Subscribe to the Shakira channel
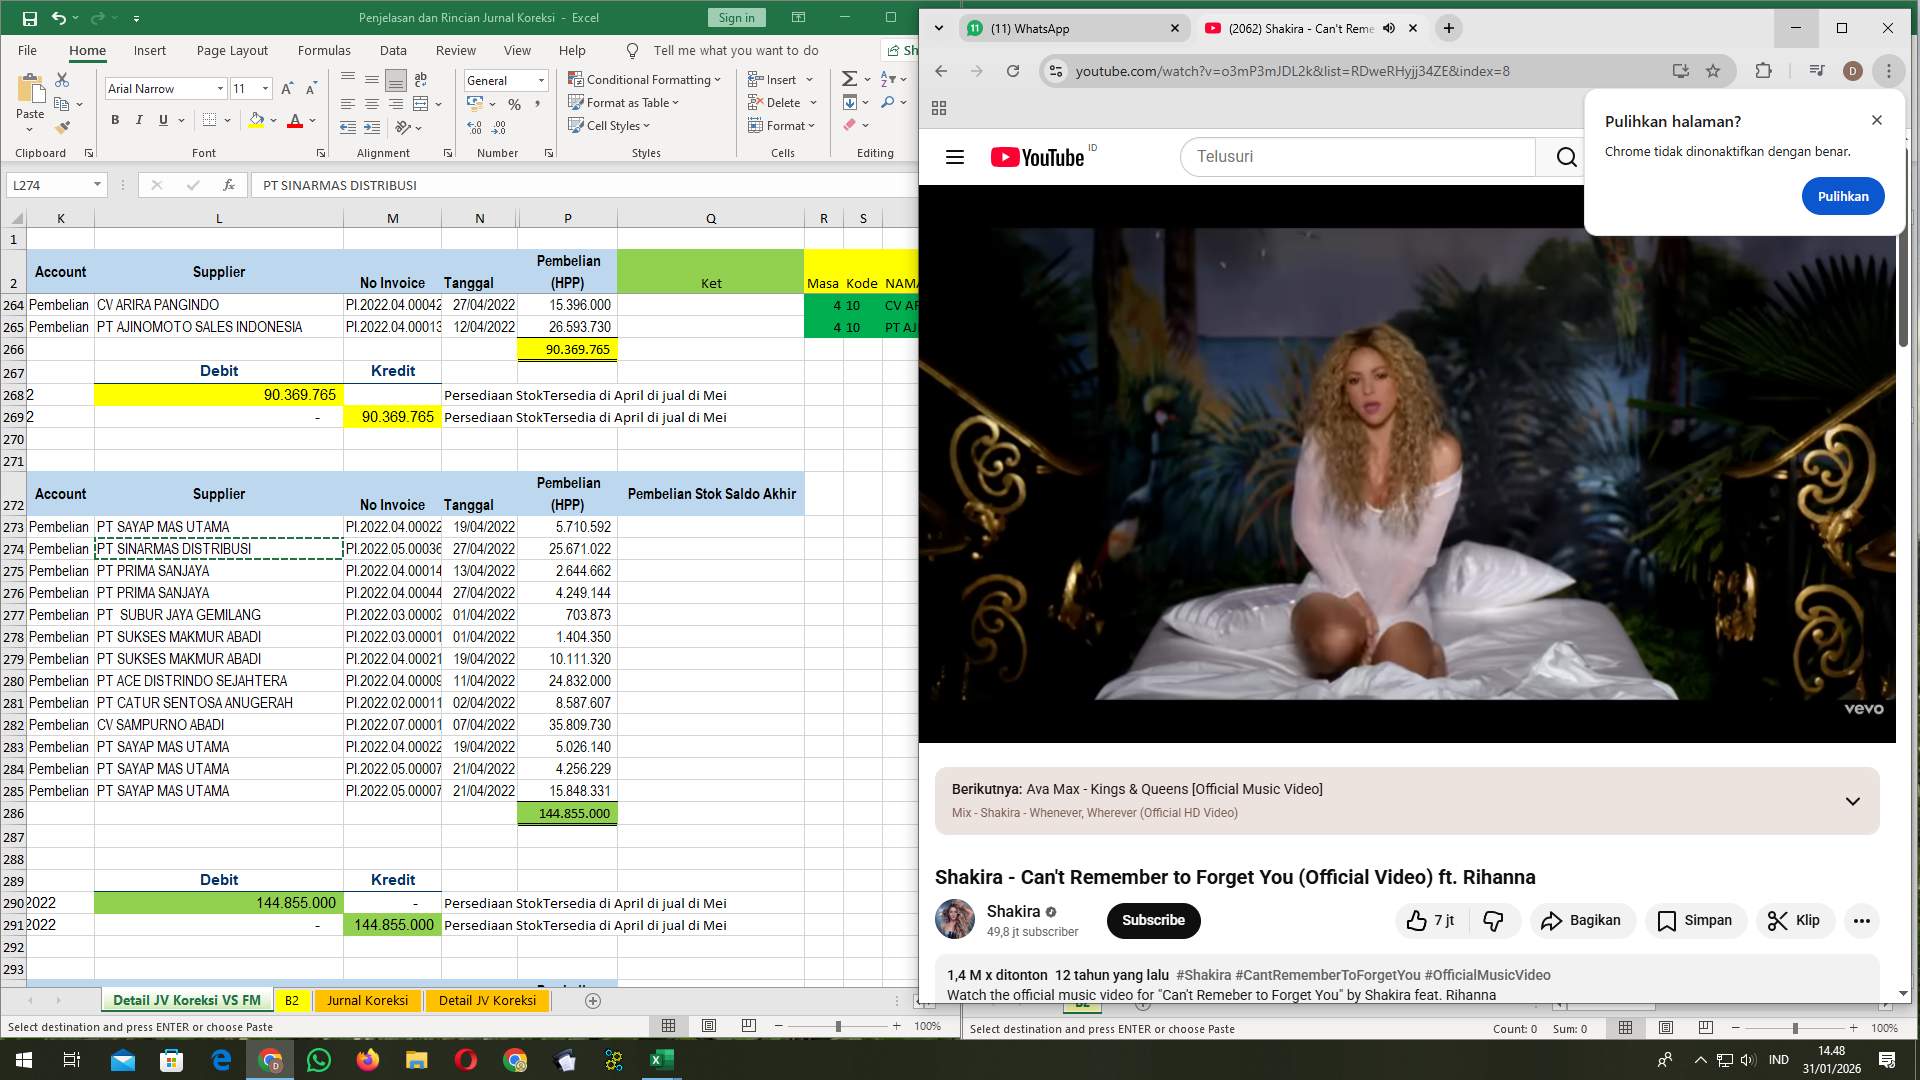 1153,920
